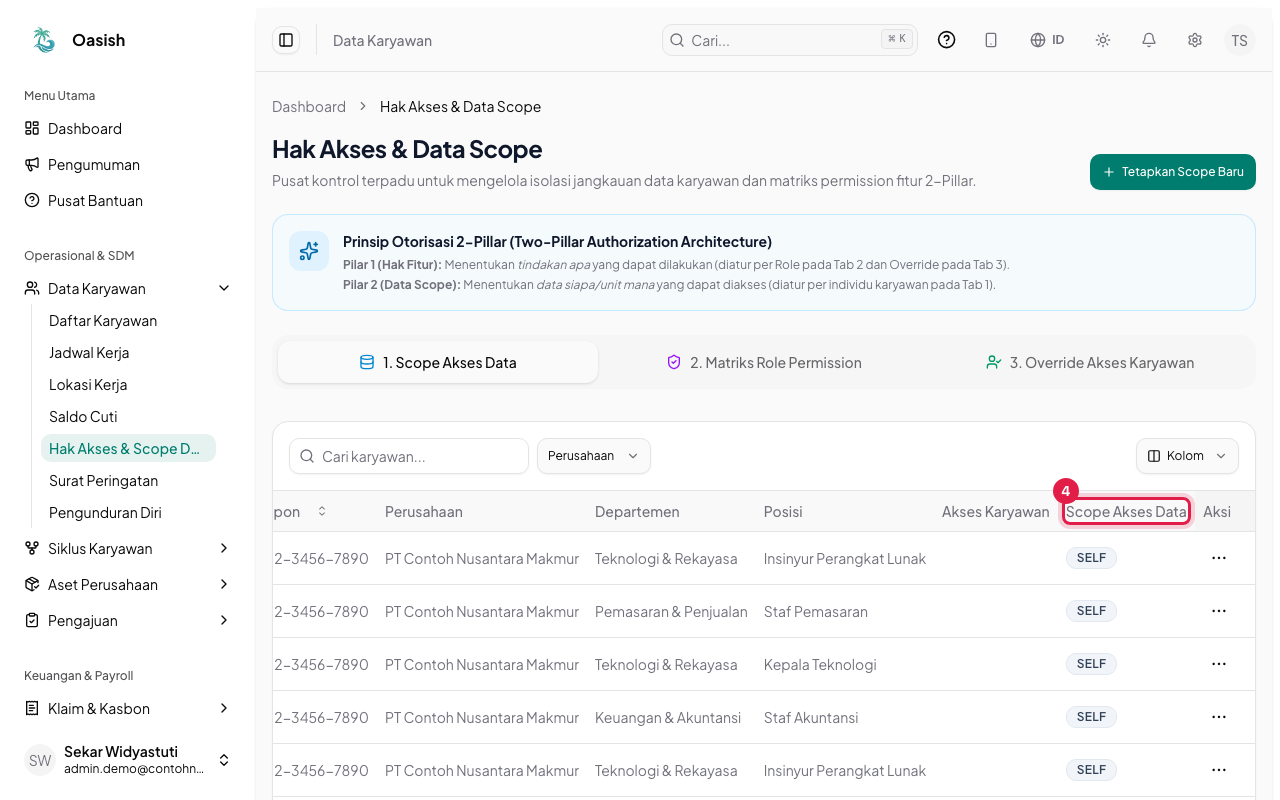The height and width of the screenshot is (800, 1280).
Task: Click the Perusahaan column header
Action: pos(424,511)
